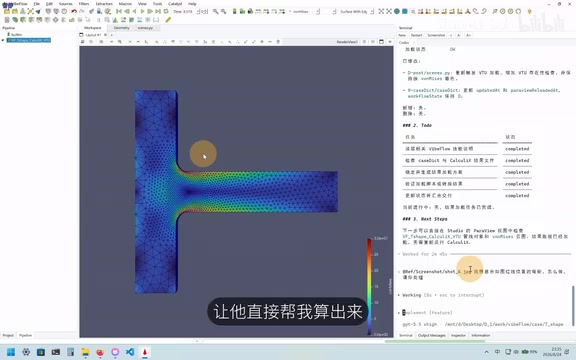Switch to the Information tab
Viewport: 576px width, 360px height.
coord(480,335)
